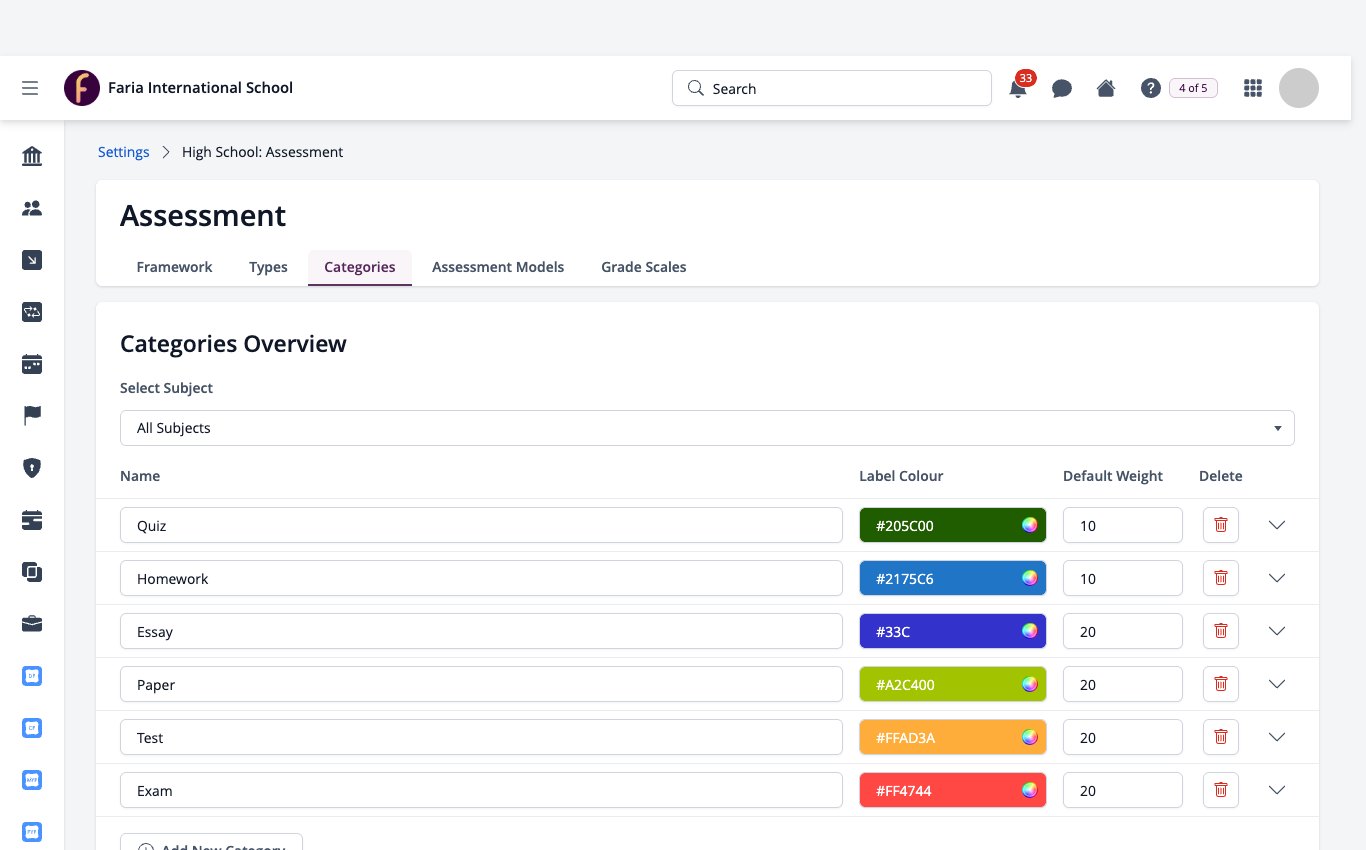Delete the Quiz category with trash icon

[1221, 525]
